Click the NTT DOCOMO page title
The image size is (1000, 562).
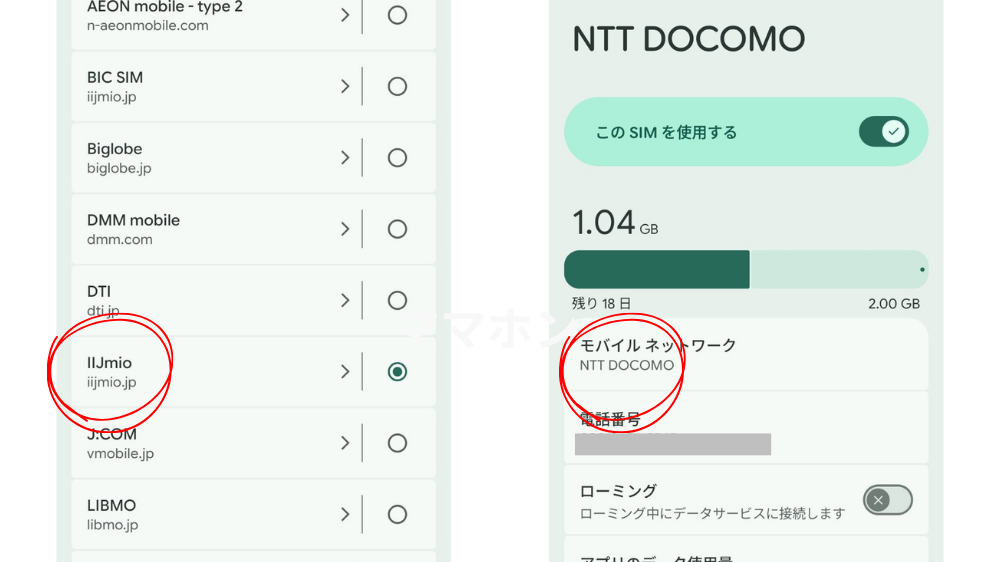point(689,39)
